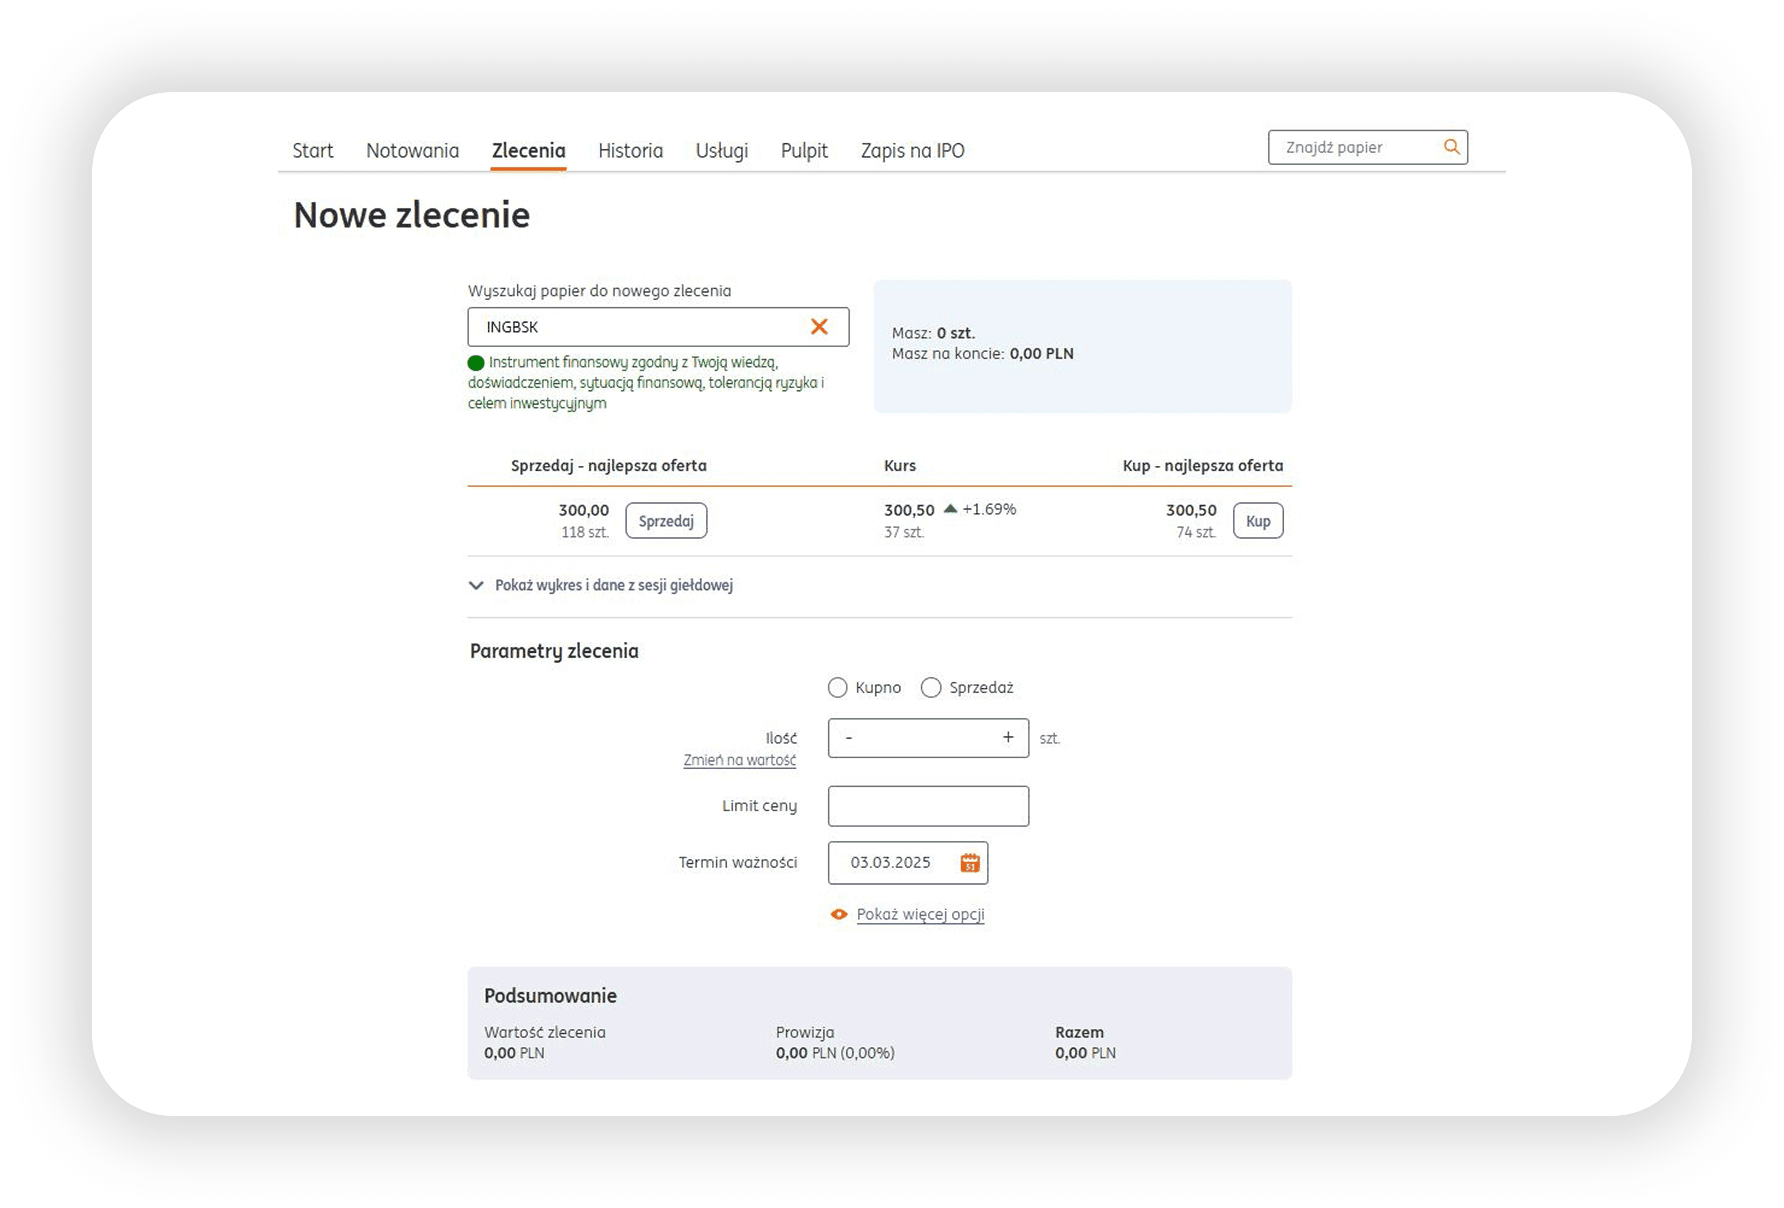Open the Zapis na IPO tab
Screen dimensions: 1784x1208
912,151
